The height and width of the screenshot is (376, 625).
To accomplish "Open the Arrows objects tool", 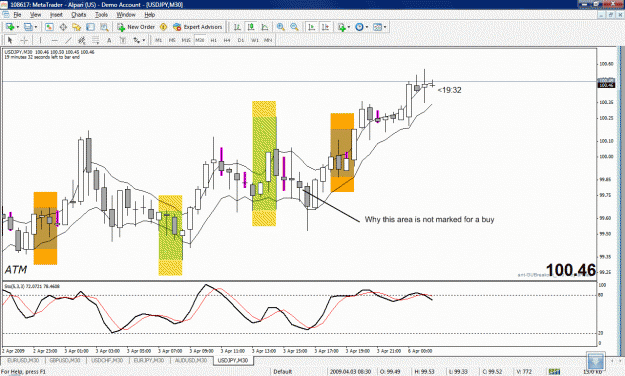I will pos(136,40).
